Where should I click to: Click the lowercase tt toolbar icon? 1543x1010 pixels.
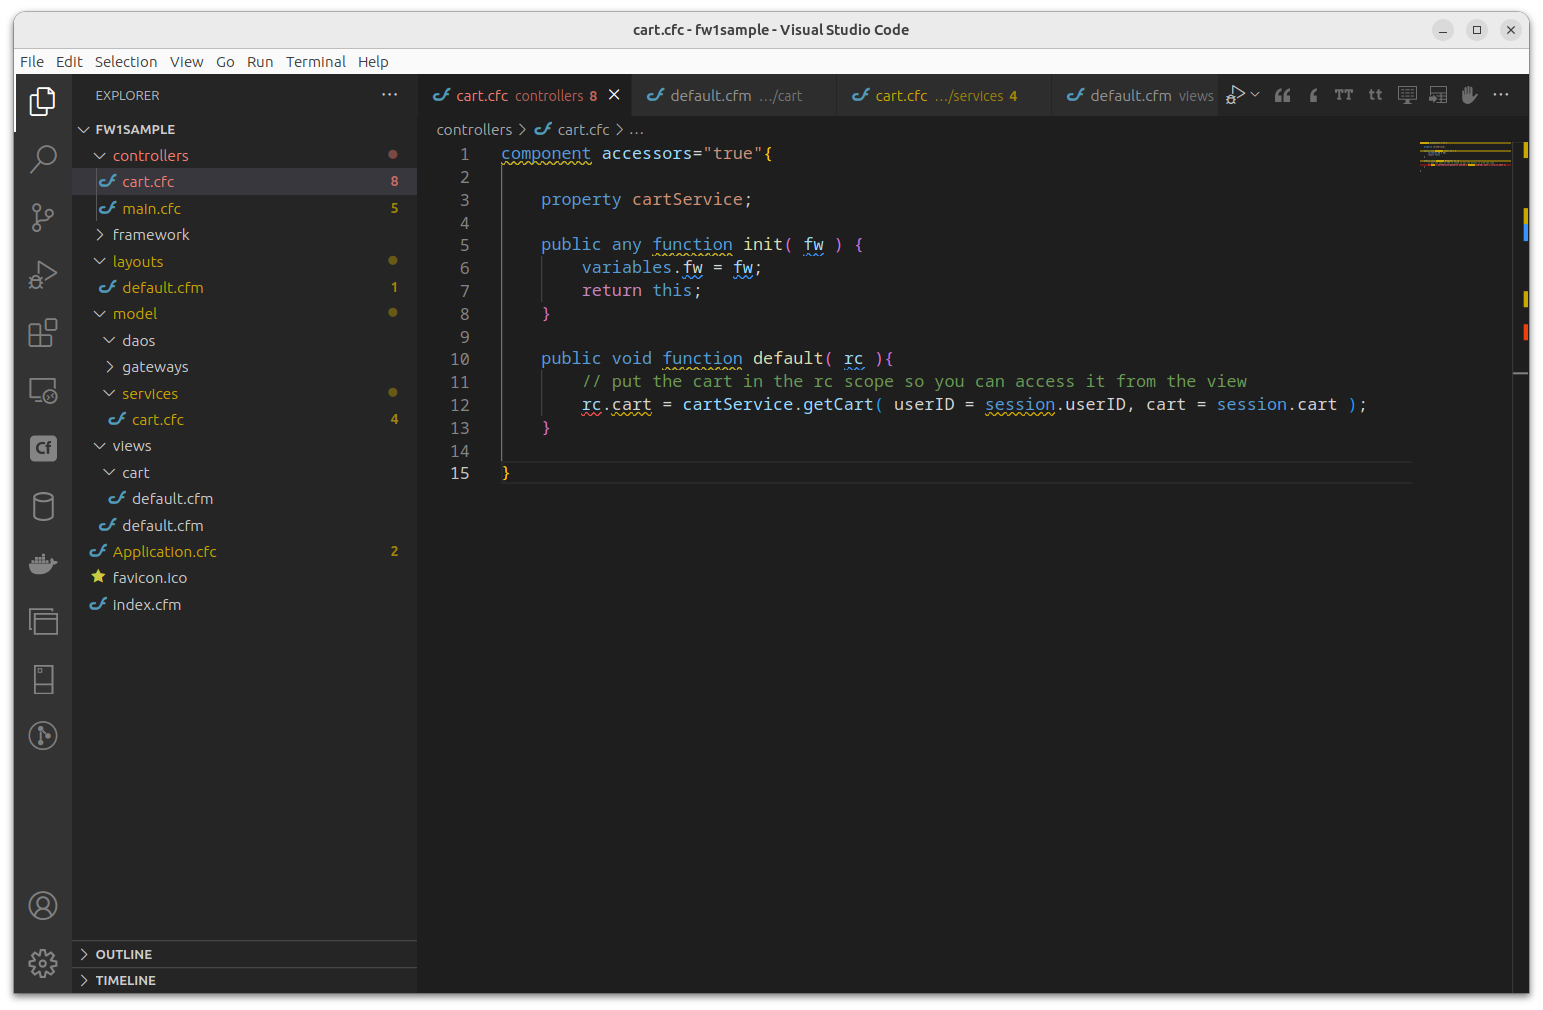tap(1375, 95)
